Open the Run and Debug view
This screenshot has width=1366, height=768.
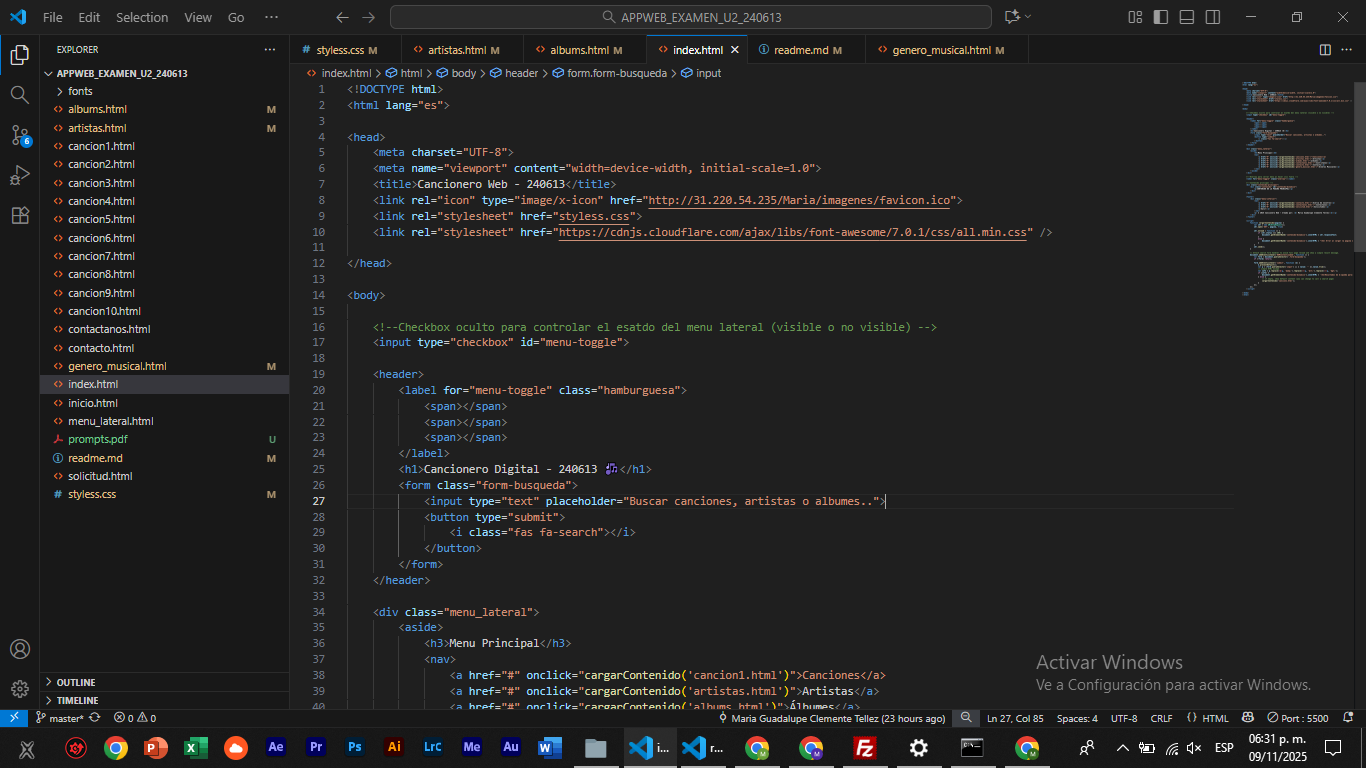click(x=19, y=175)
